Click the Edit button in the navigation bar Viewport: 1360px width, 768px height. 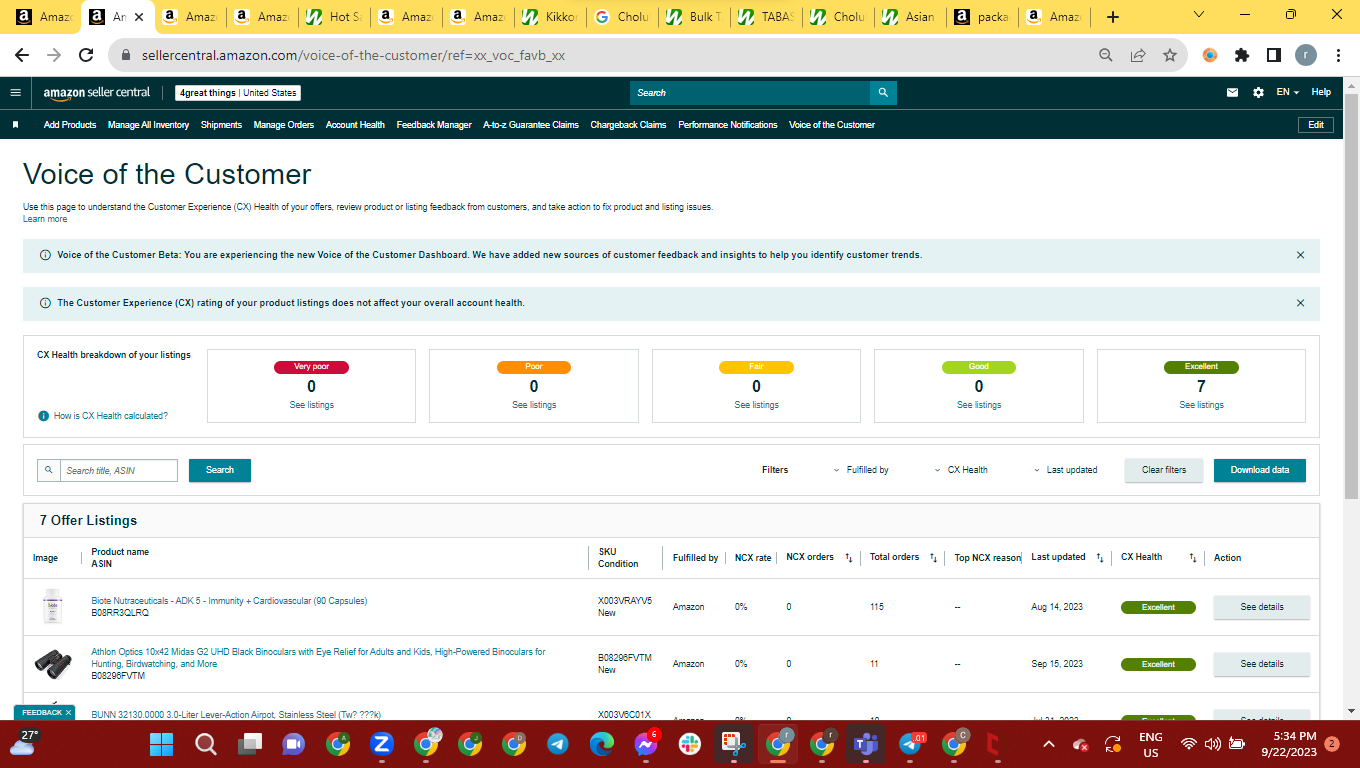(x=1316, y=125)
